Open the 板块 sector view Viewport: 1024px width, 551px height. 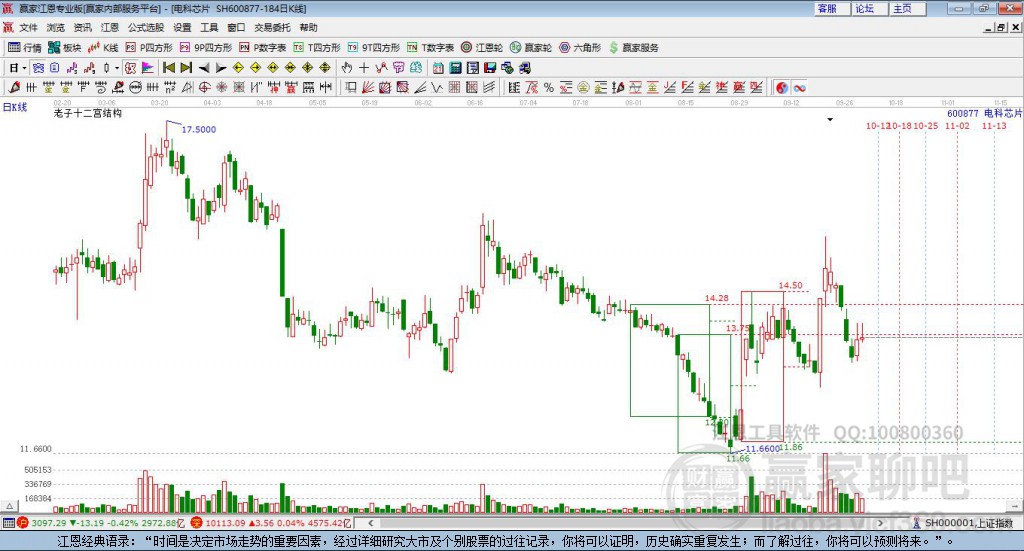64,48
